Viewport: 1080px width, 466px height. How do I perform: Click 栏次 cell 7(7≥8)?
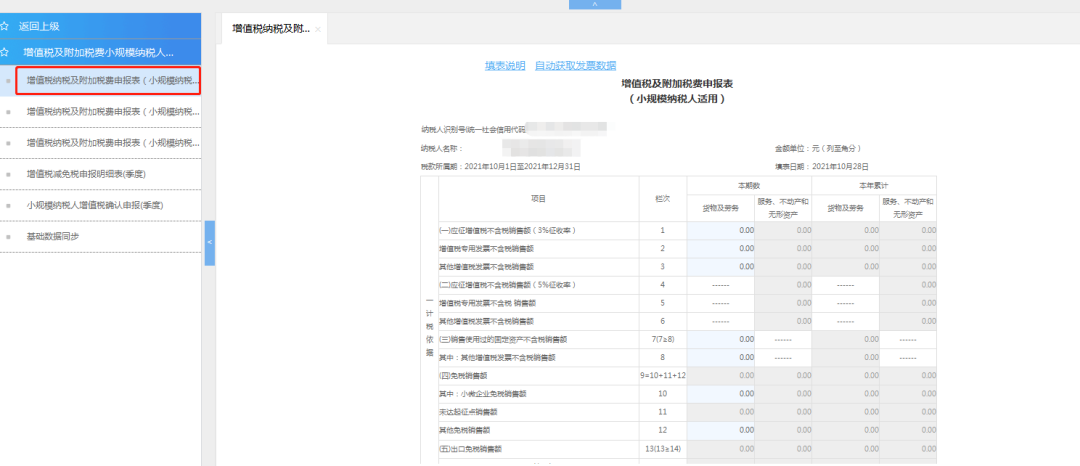pyautogui.click(x=663, y=339)
